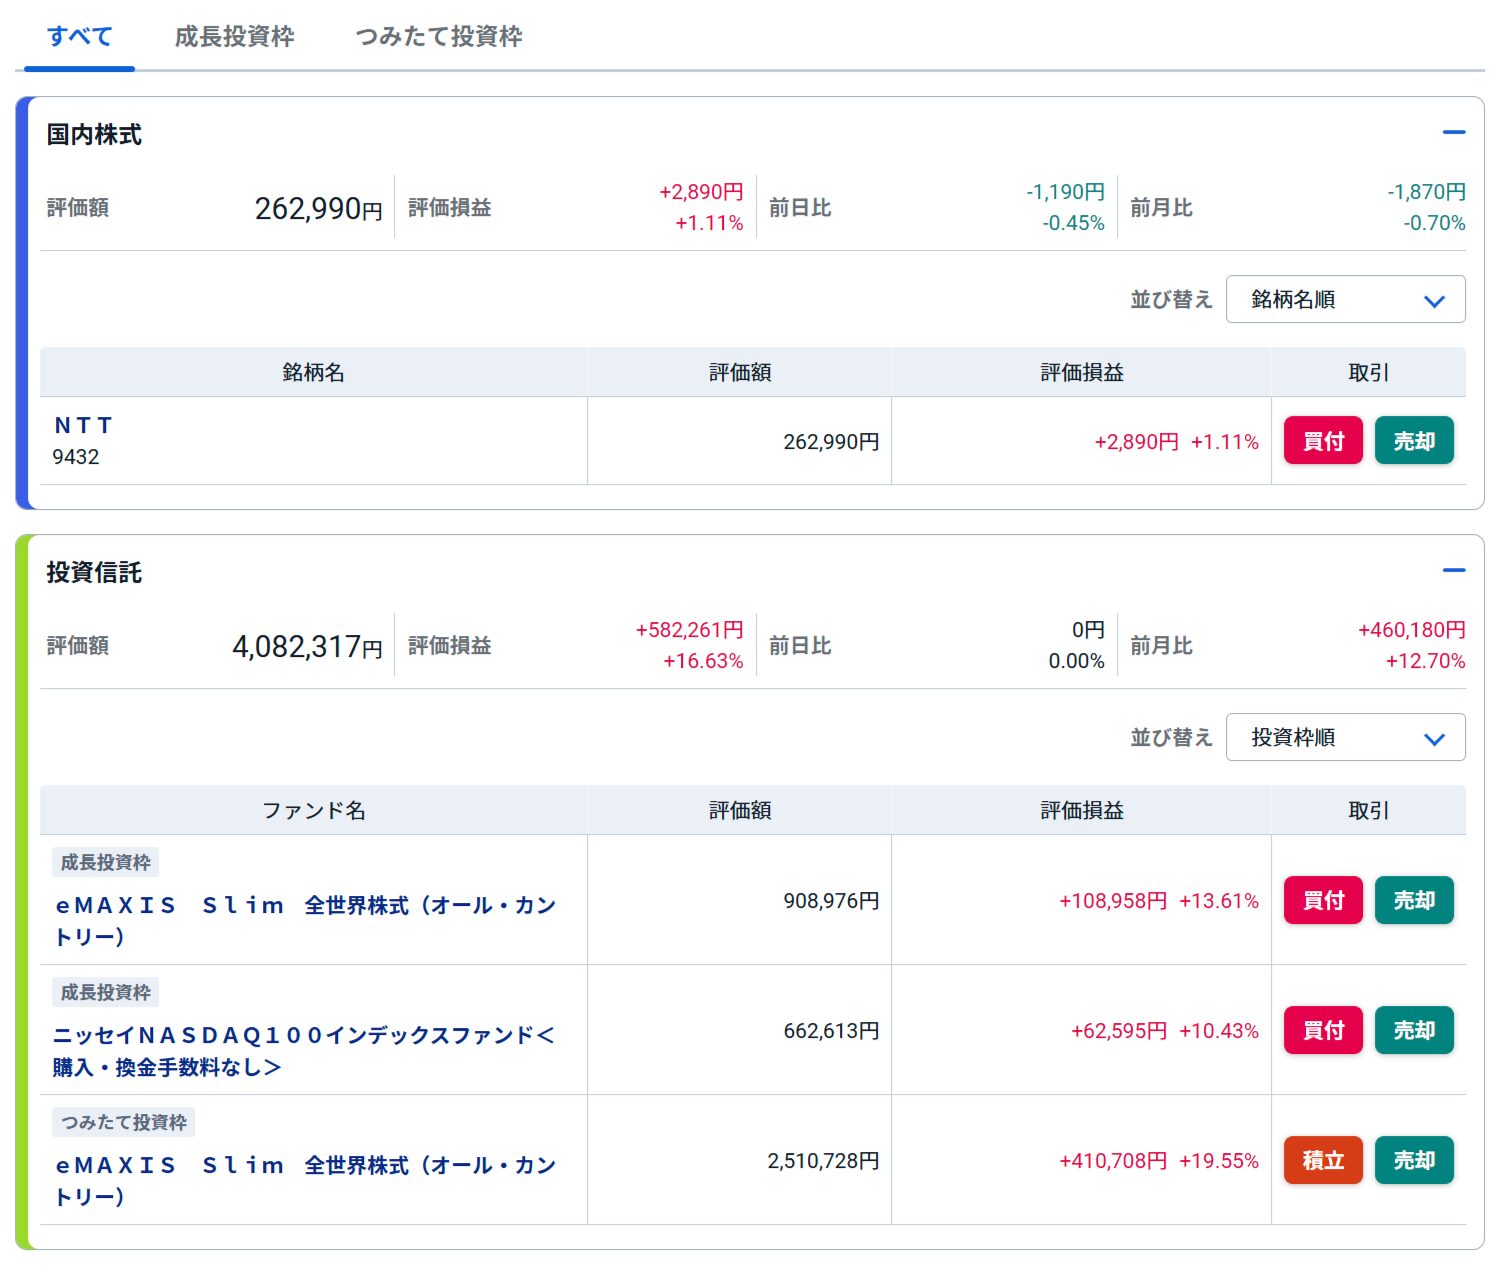Click 積立 button for つみたて eMAXIS Slim
This screenshot has height=1270, width=1500.
coord(1322,1160)
